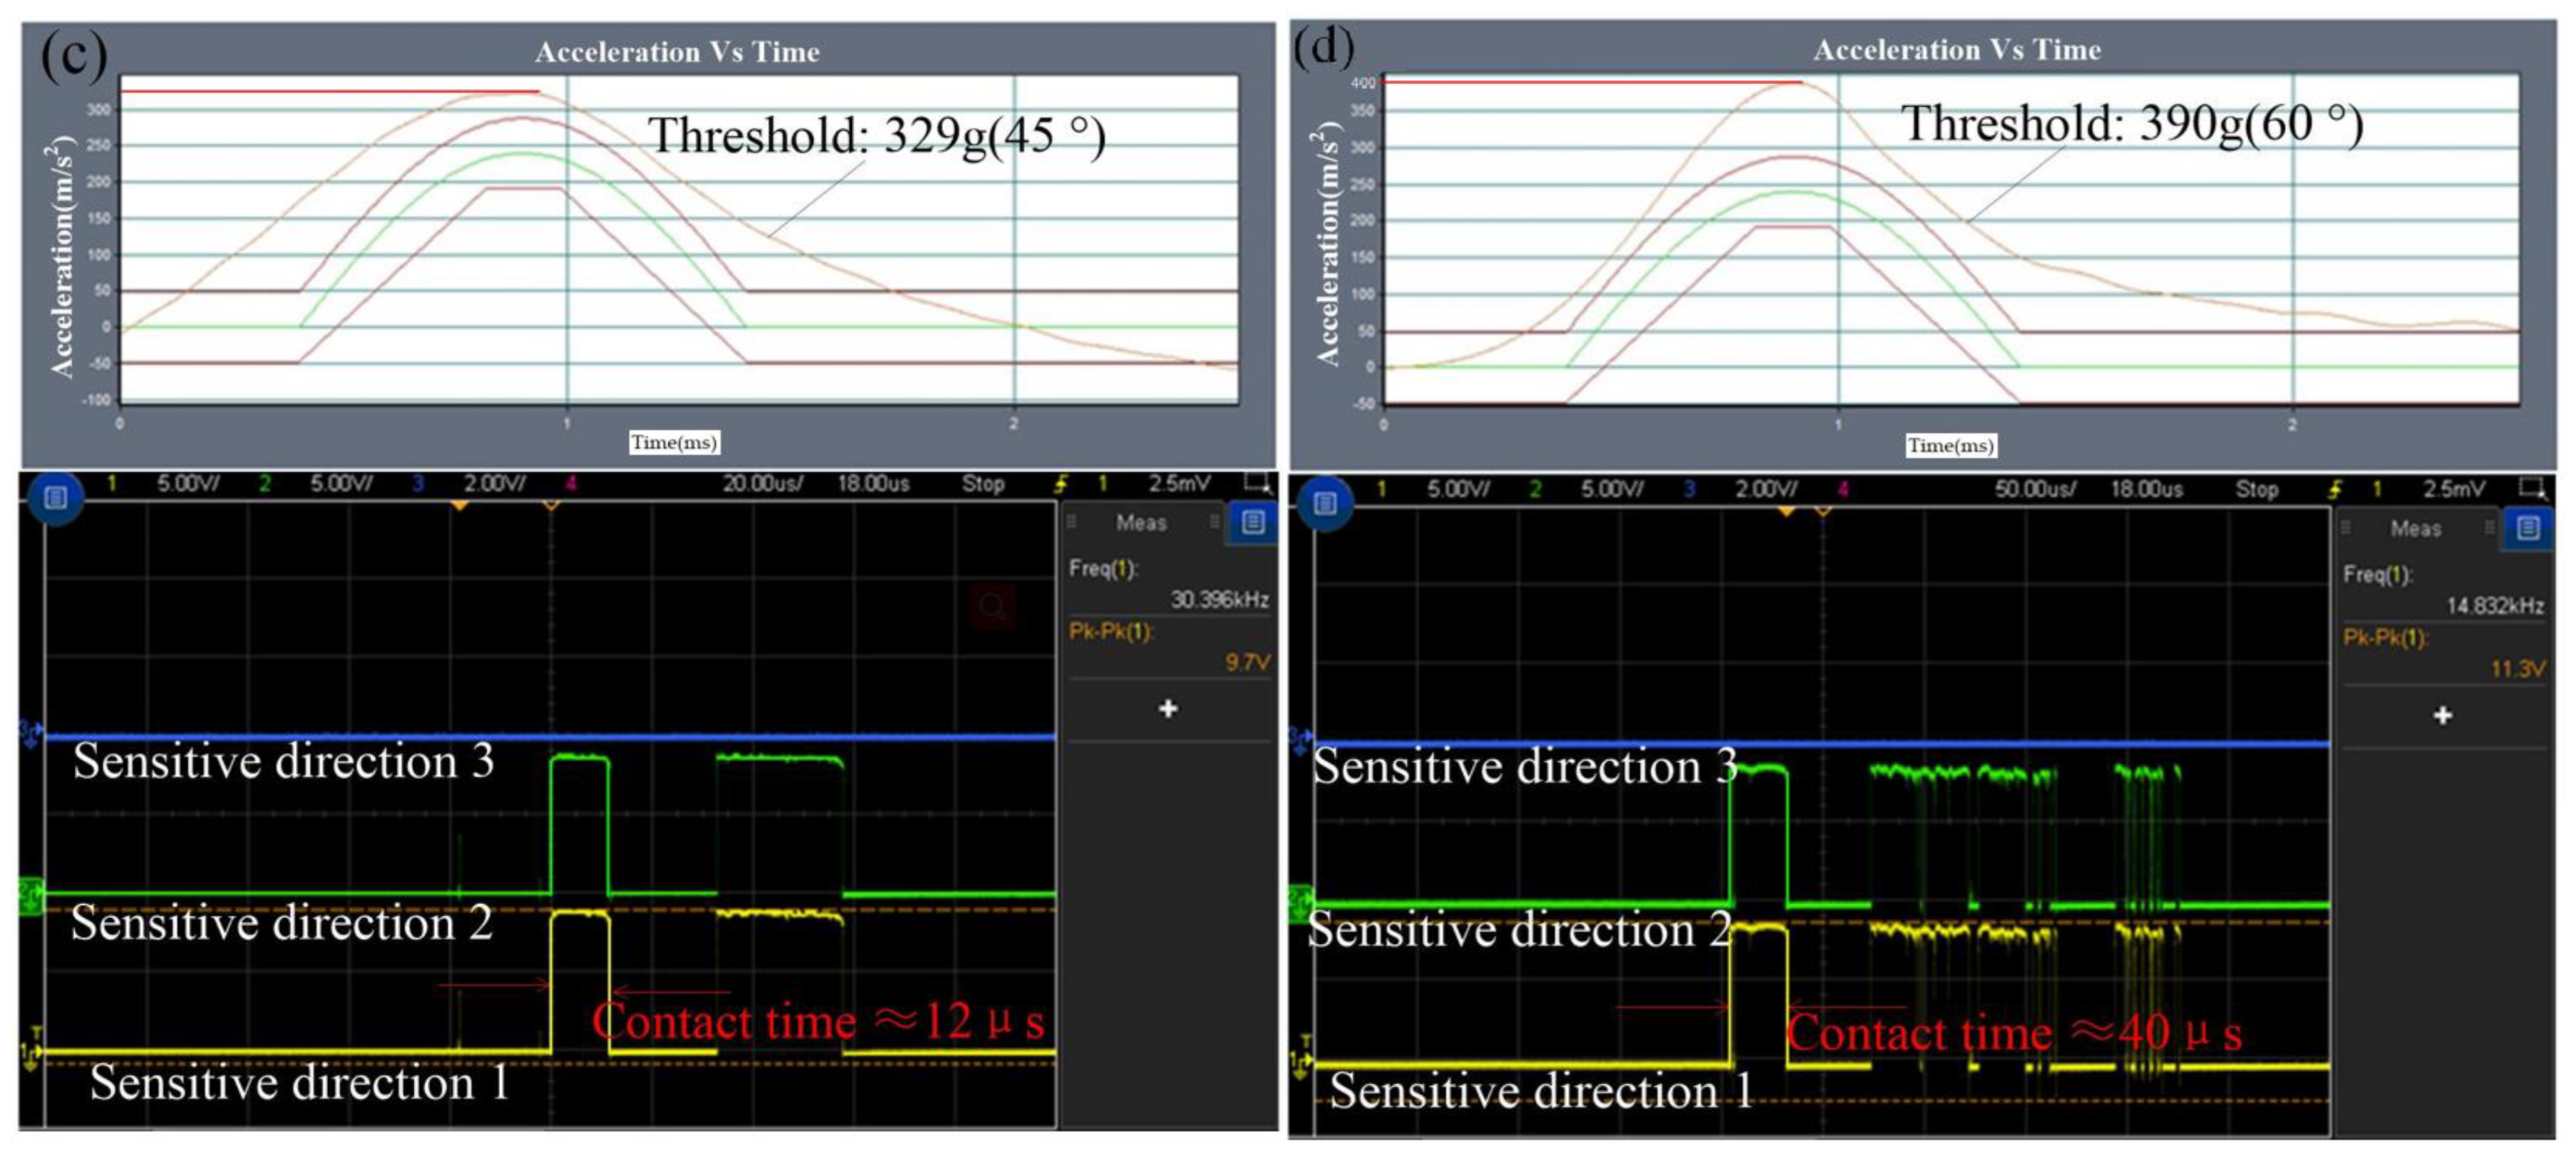
Task: Open the Meas panel list icon in oscilloscope (c)
Action: click(1253, 522)
